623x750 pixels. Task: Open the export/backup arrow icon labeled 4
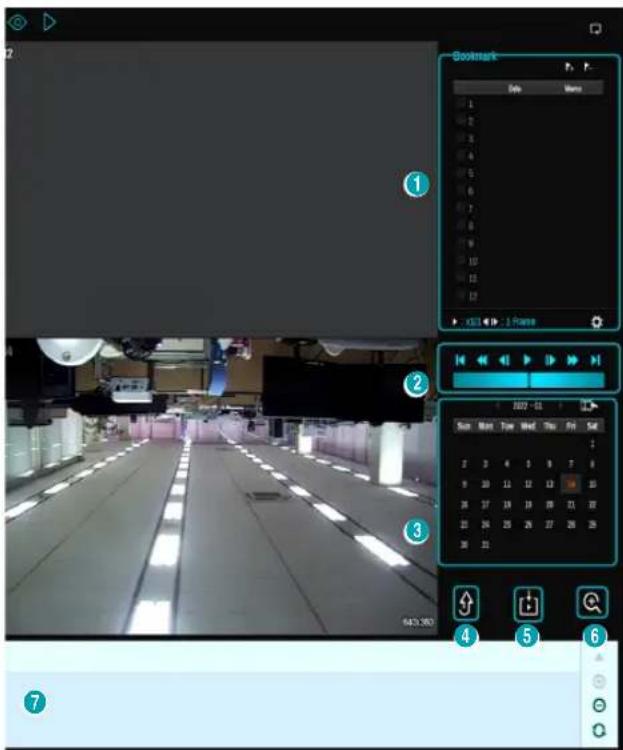(466, 603)
